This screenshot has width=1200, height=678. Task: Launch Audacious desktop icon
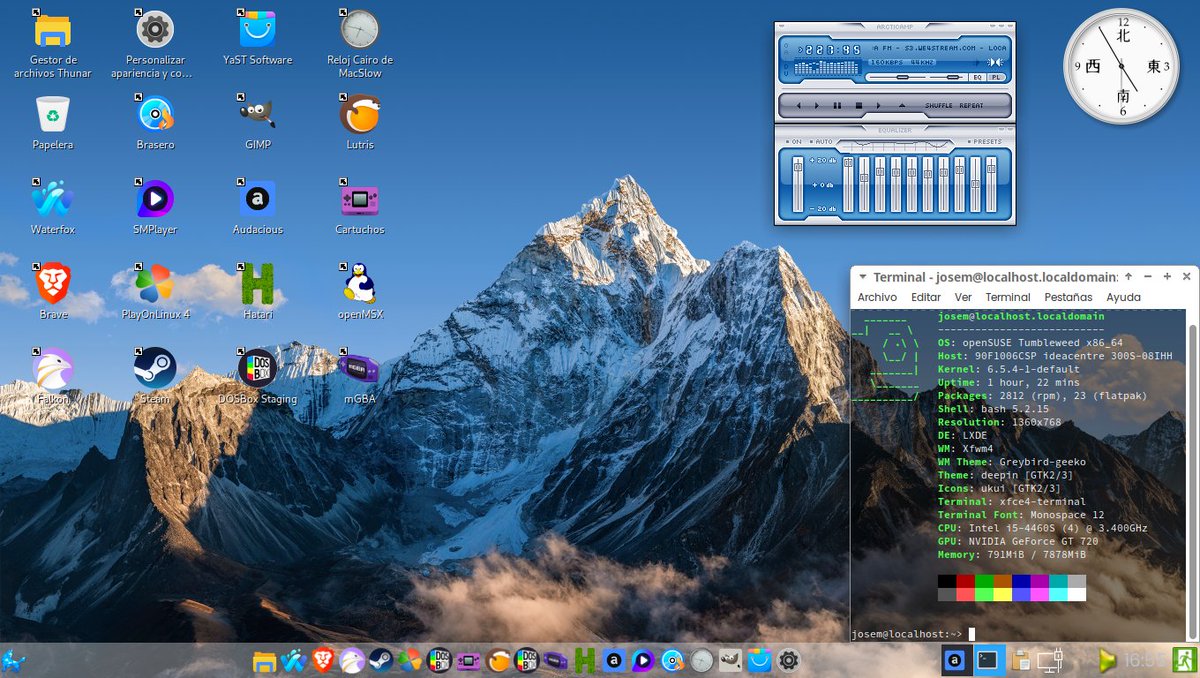257,207
